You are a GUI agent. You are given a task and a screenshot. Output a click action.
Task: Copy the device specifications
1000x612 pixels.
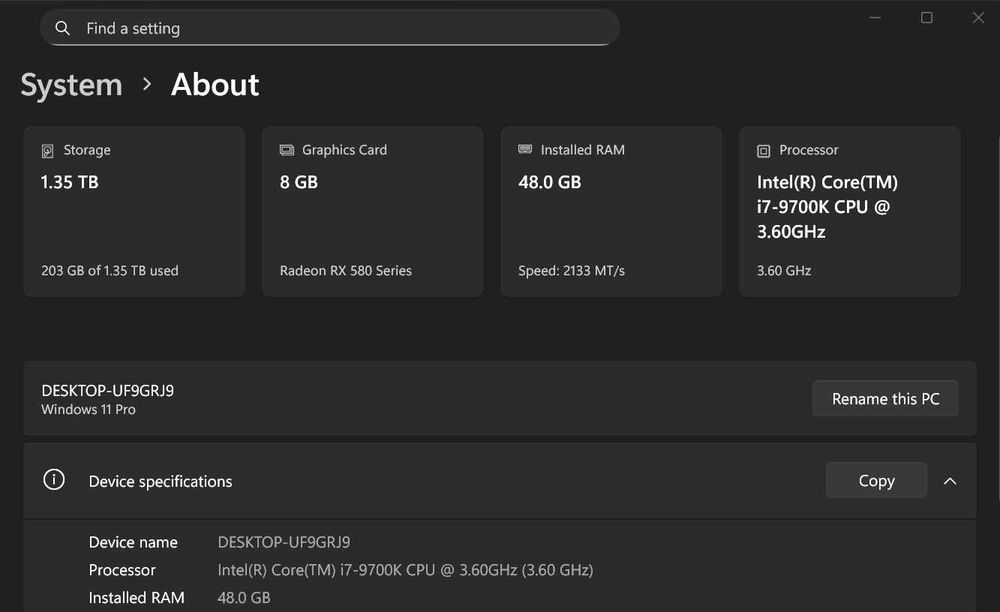tap(876, 481)
